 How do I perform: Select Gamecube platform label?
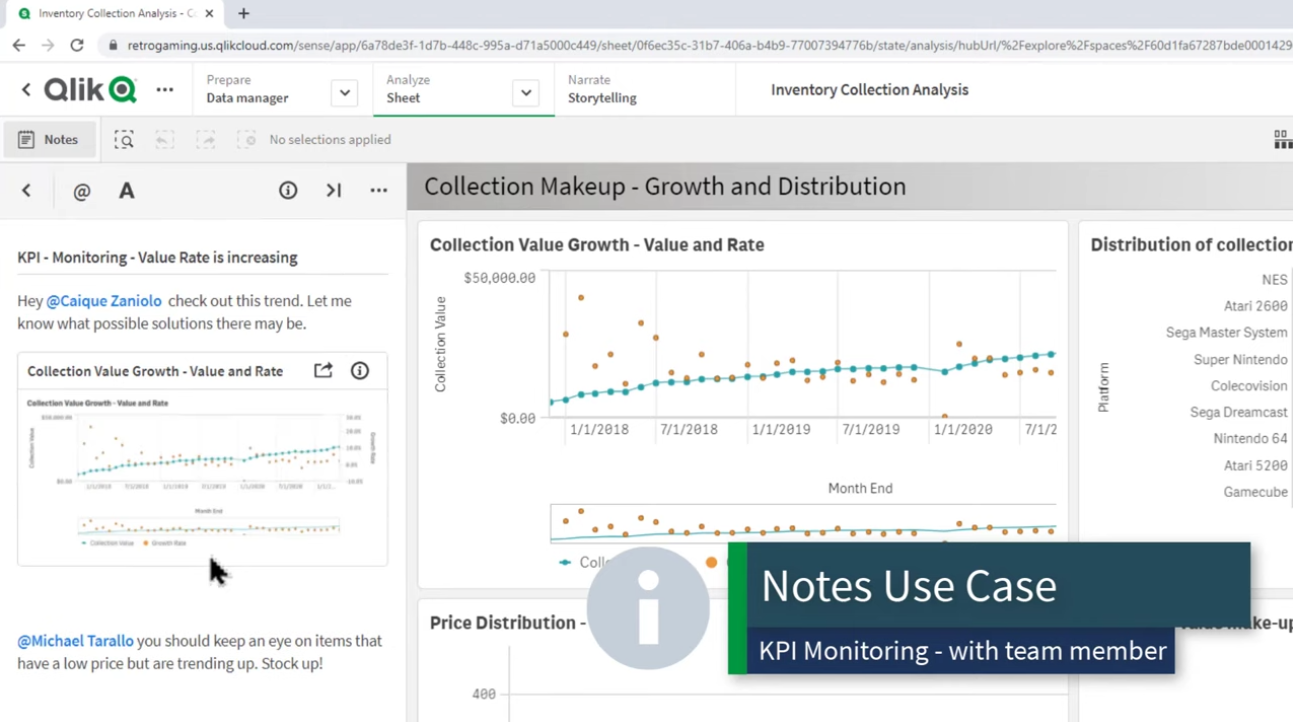point(1255,492)
